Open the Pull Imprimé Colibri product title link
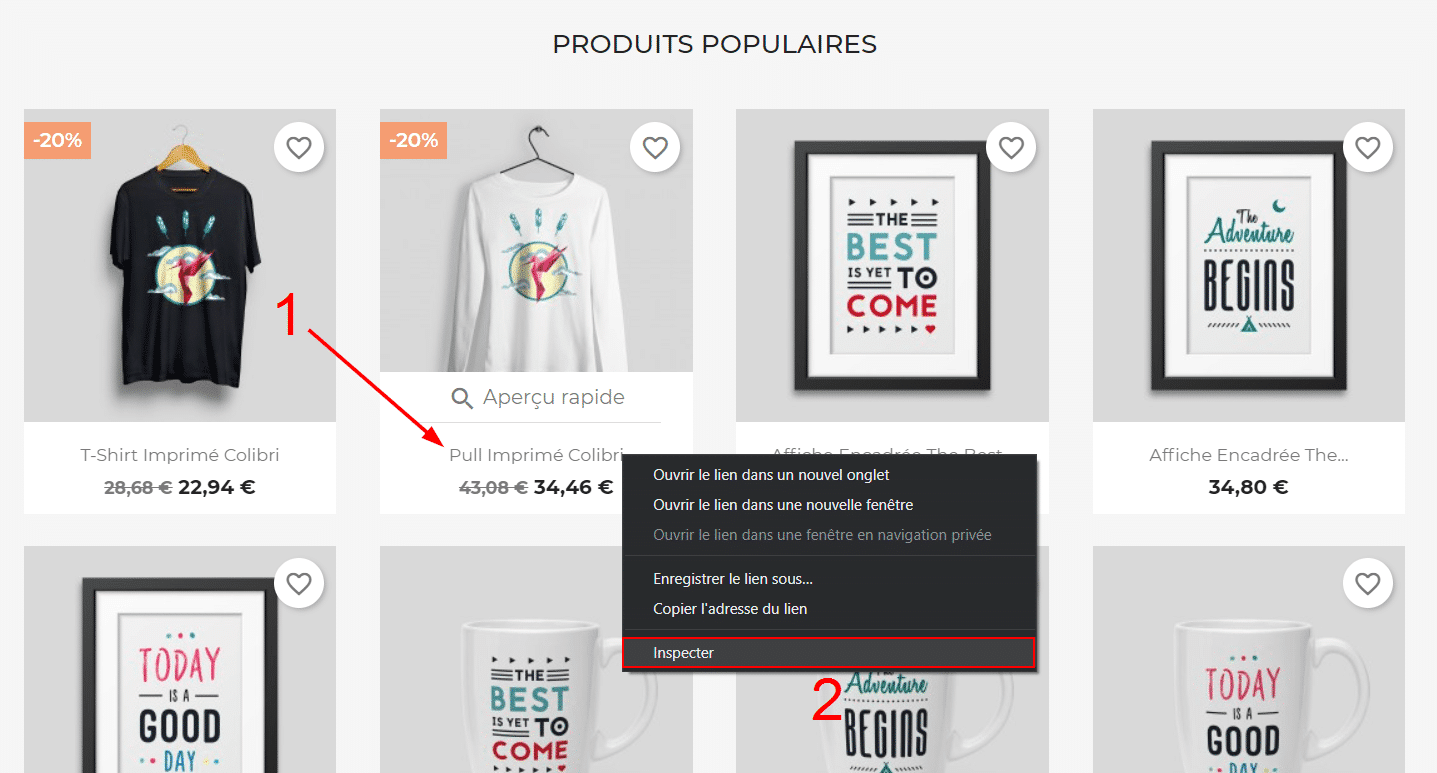 (536, 455)
